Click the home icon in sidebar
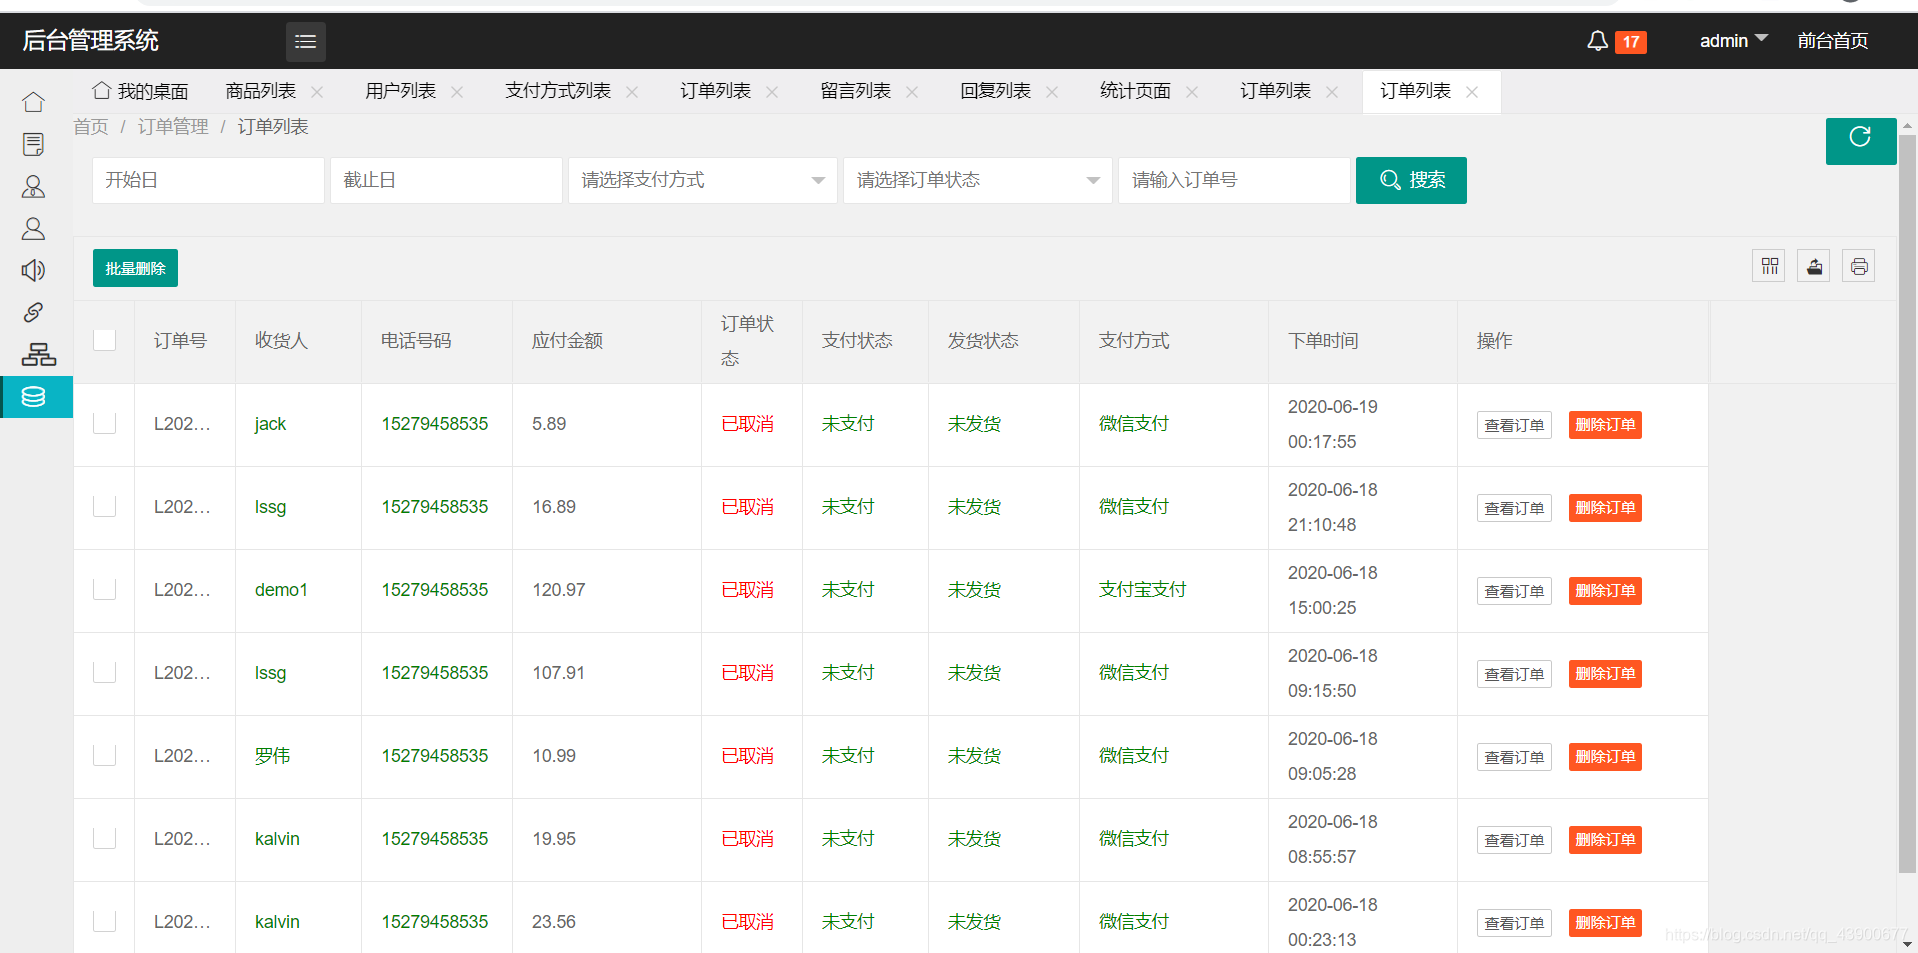Viewport: 1918px width, 953px height. coord(33,102)
